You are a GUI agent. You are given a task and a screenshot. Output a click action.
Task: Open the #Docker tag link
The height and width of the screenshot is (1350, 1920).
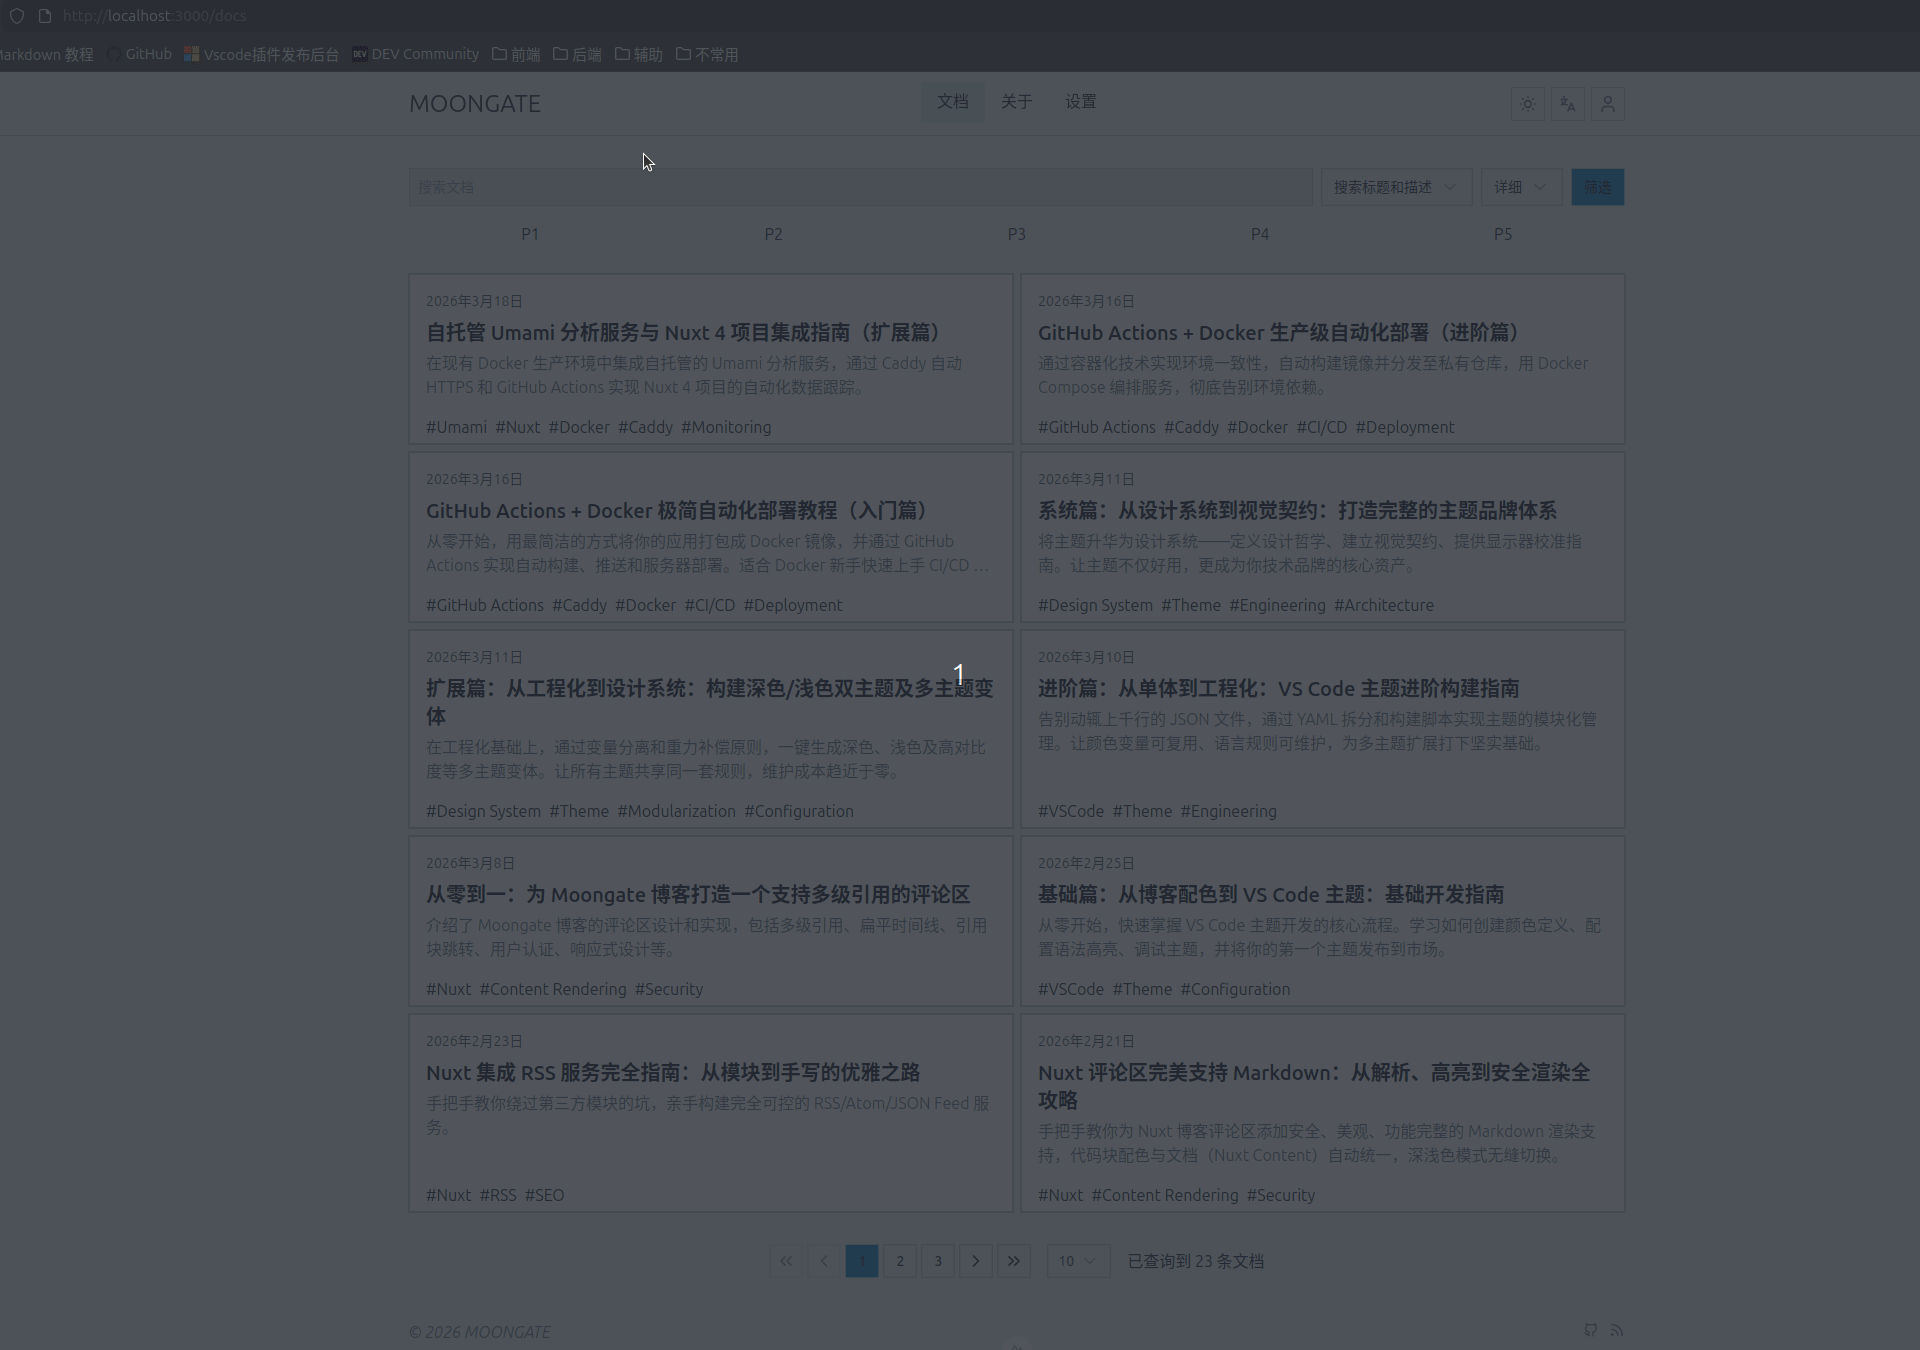point(578,427)
